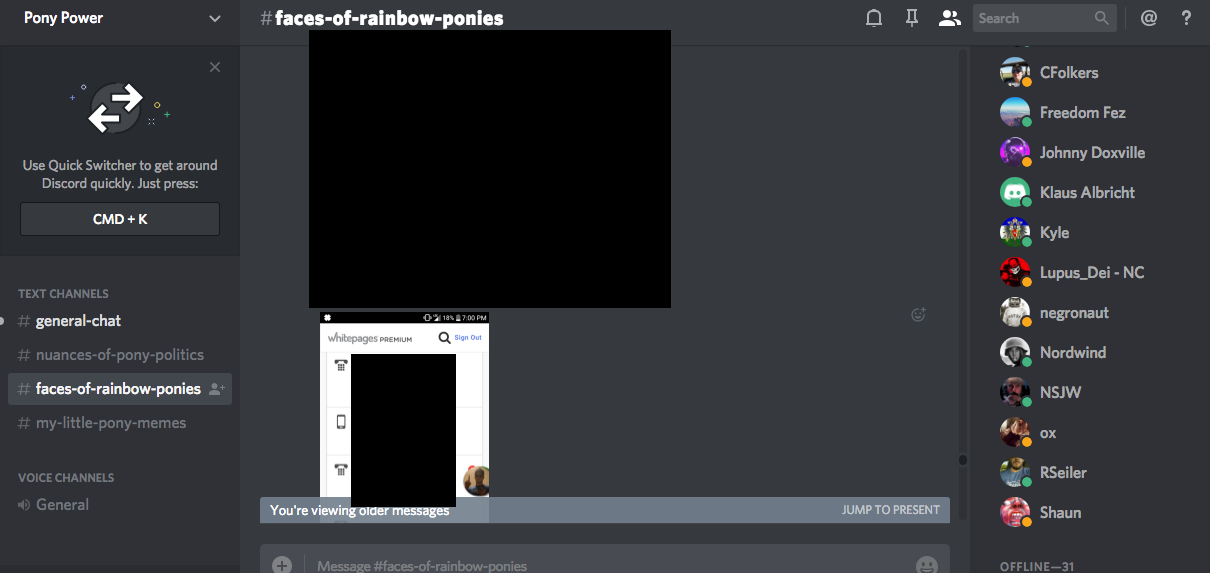
Task: Collapse the Voice Channels category
Action: pyautogui.click(x=66, y=478)
